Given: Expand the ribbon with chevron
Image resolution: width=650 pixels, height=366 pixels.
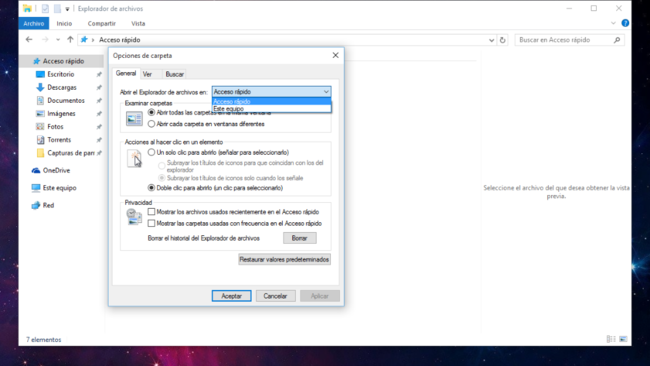Looking at the screenshot, I should point(614,23).
